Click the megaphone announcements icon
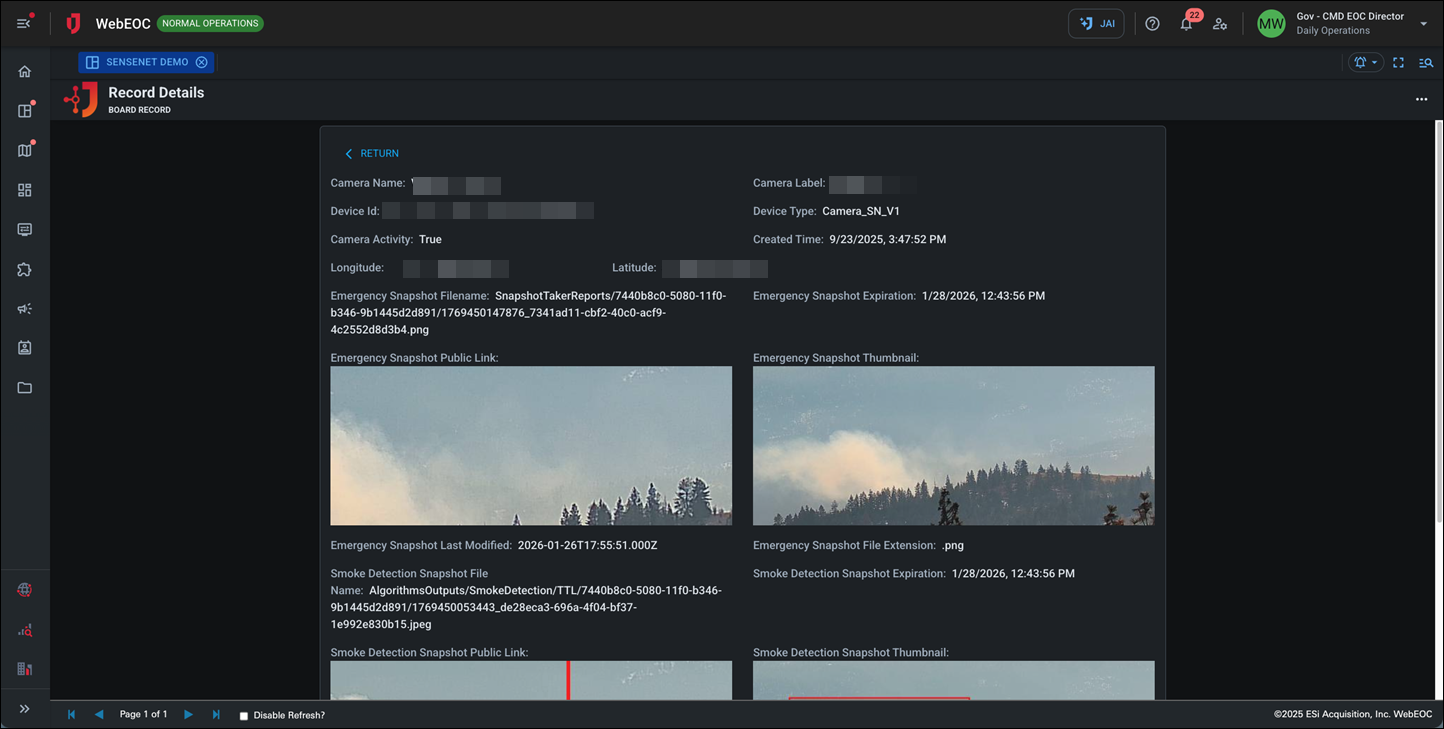 coord(25,308)
